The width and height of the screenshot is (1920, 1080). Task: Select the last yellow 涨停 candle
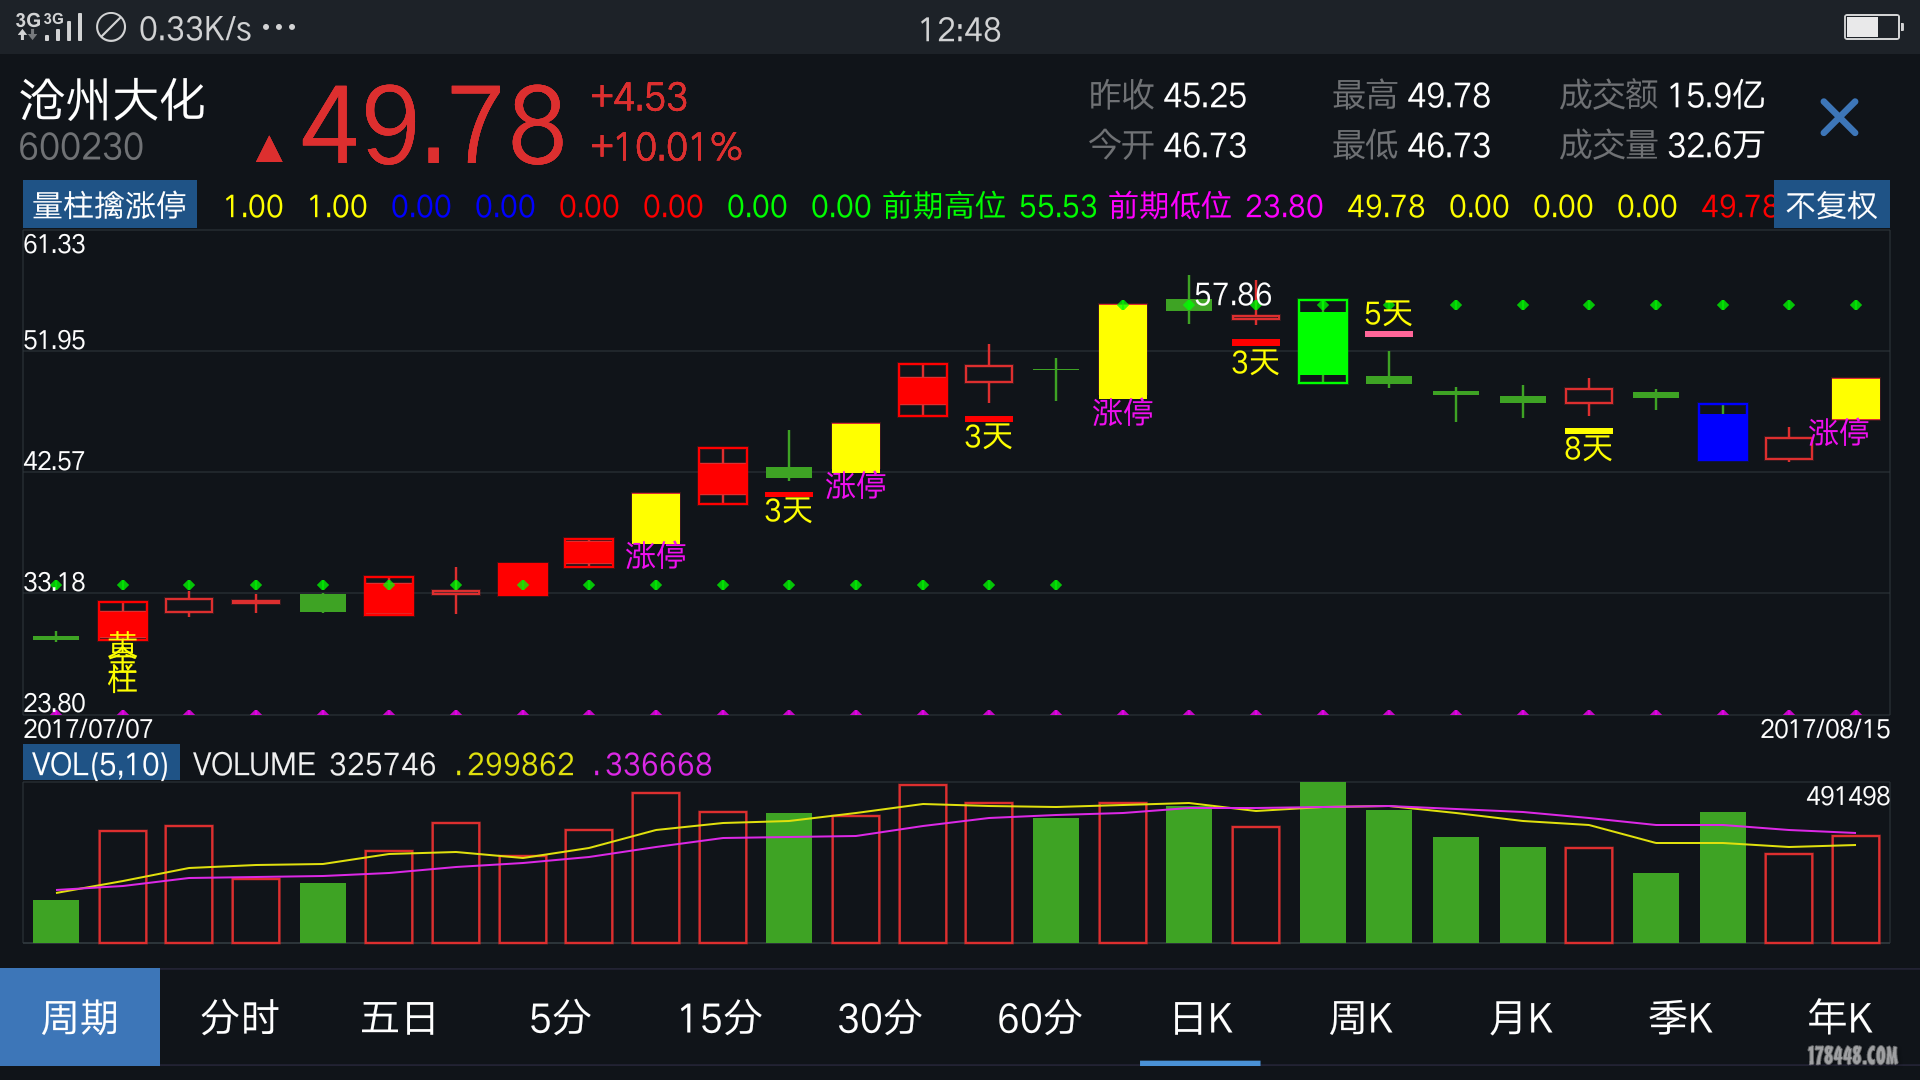coord(1855,398)
